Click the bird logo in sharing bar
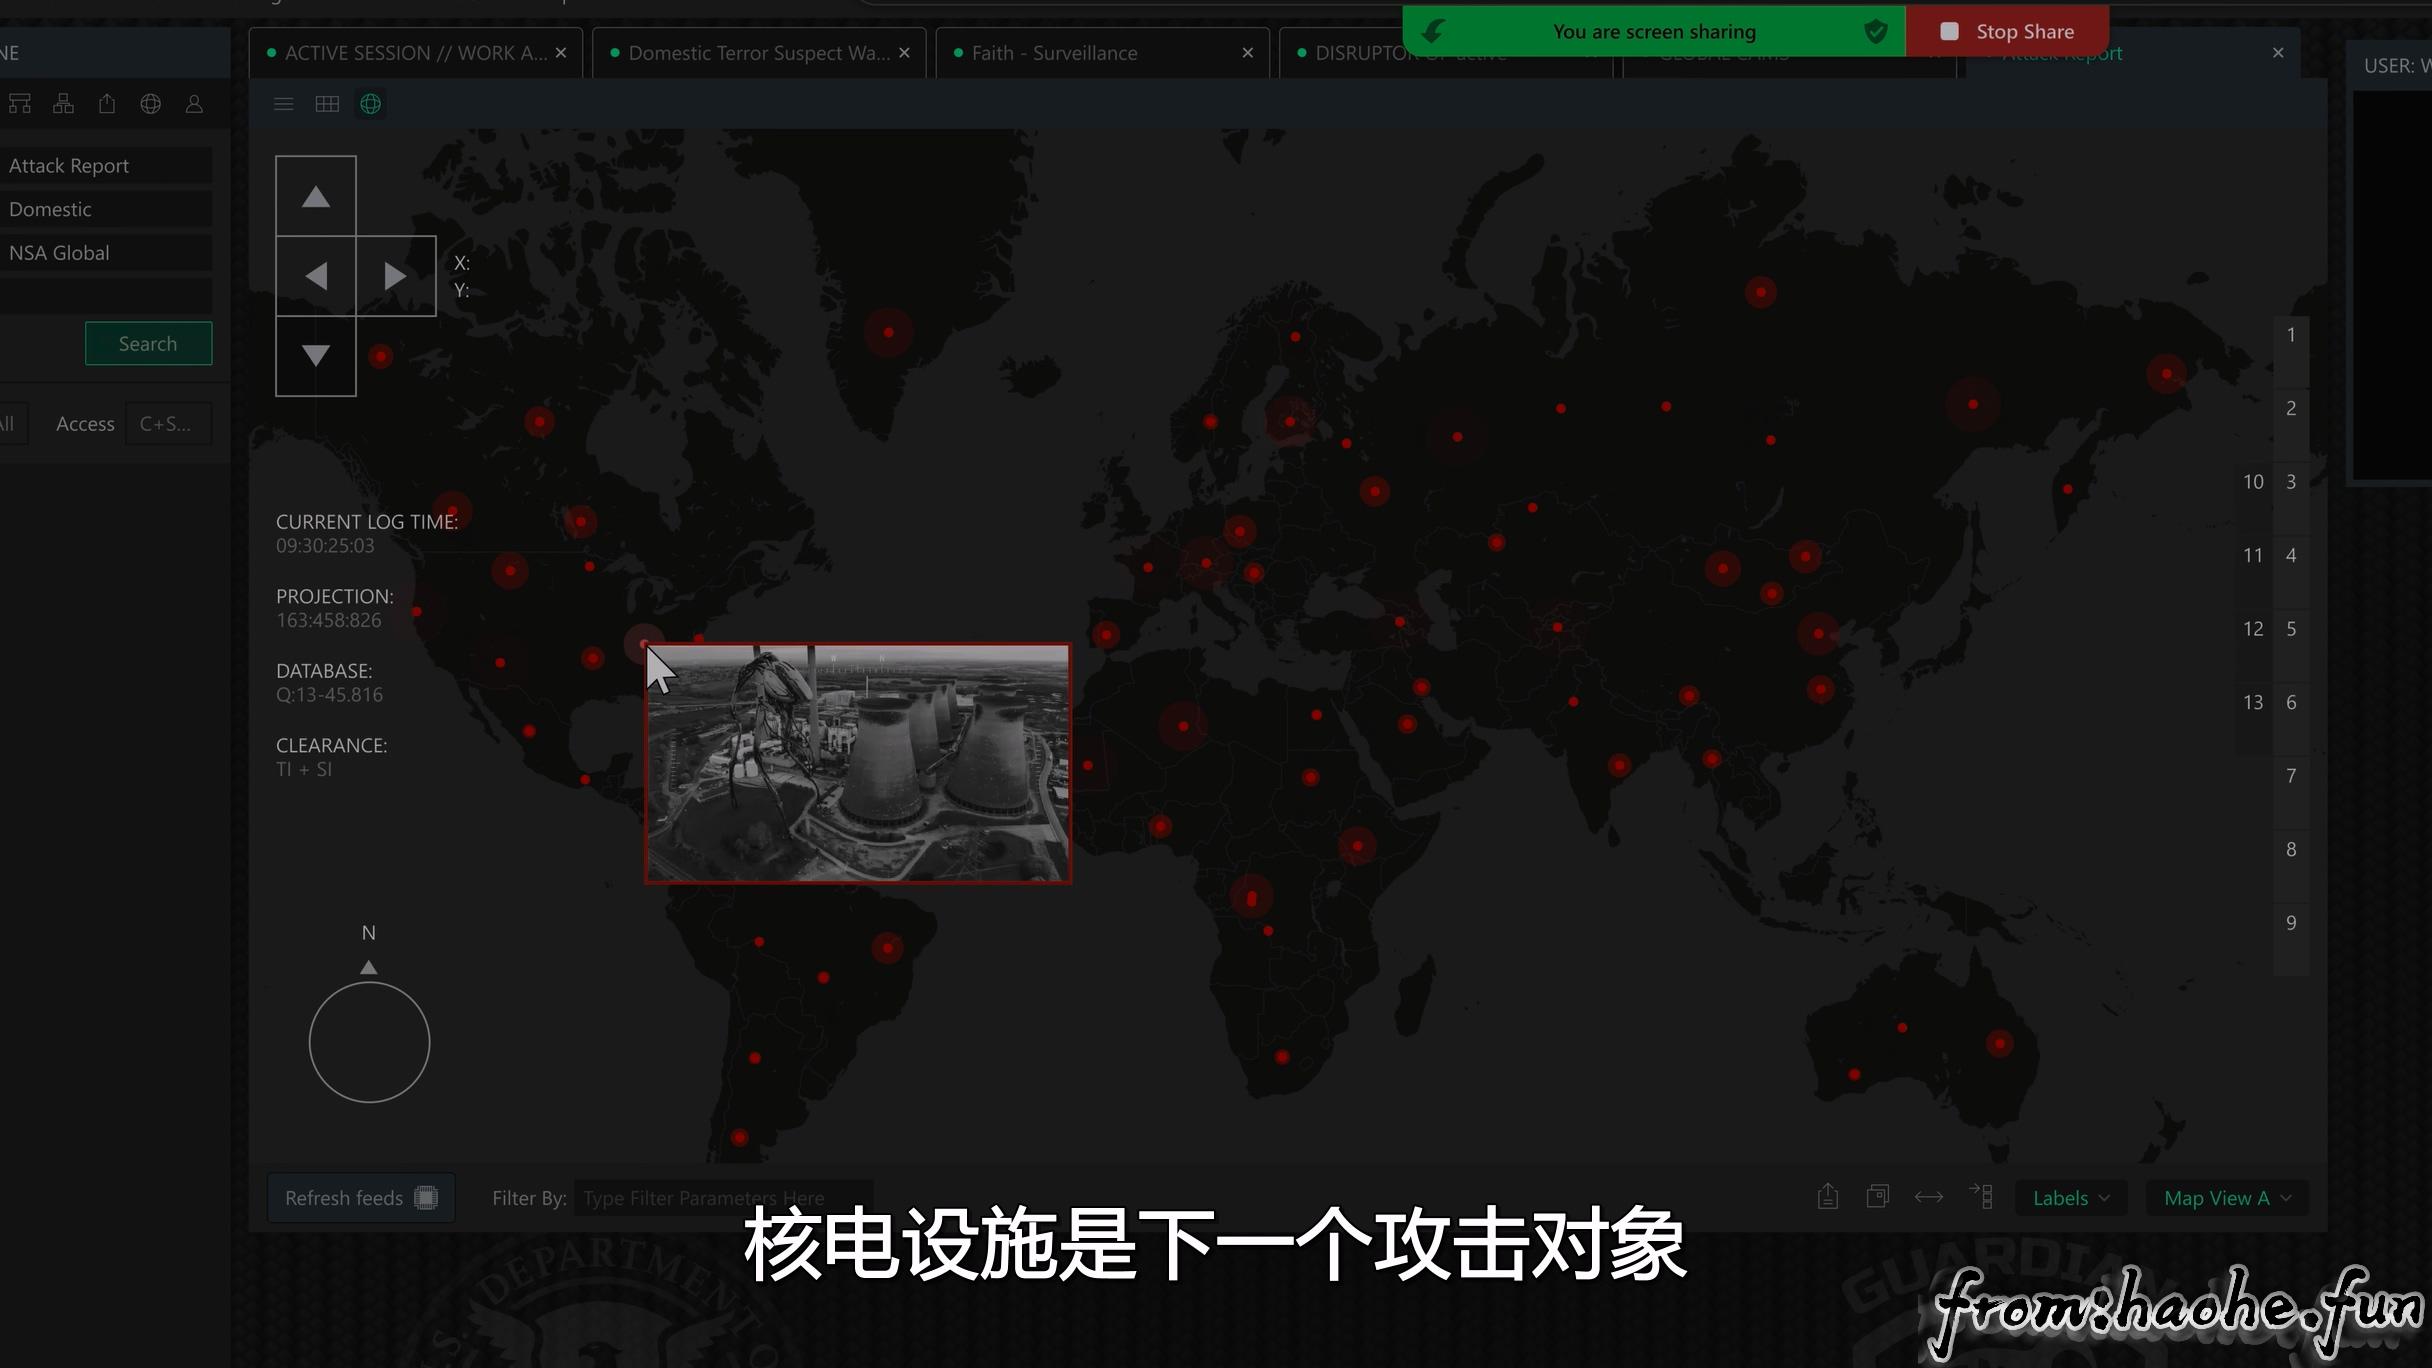Image resolution: width=2432 pixels, height=1368 pixels. (x=1433, y=31)
